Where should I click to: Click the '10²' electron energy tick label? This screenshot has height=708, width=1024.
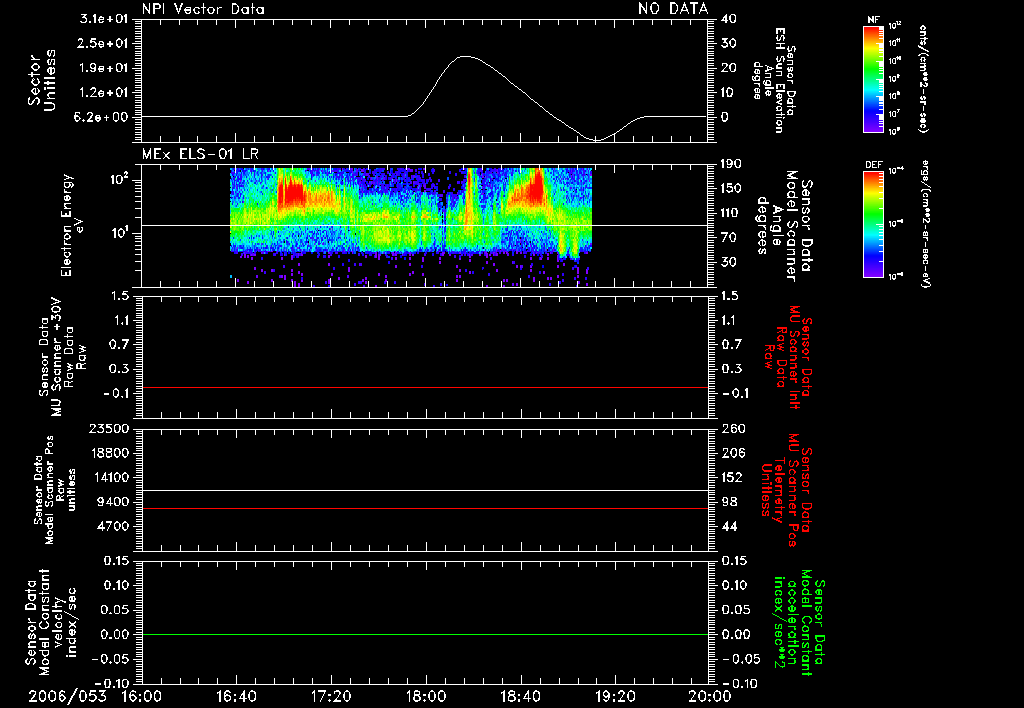coord(118,178)
